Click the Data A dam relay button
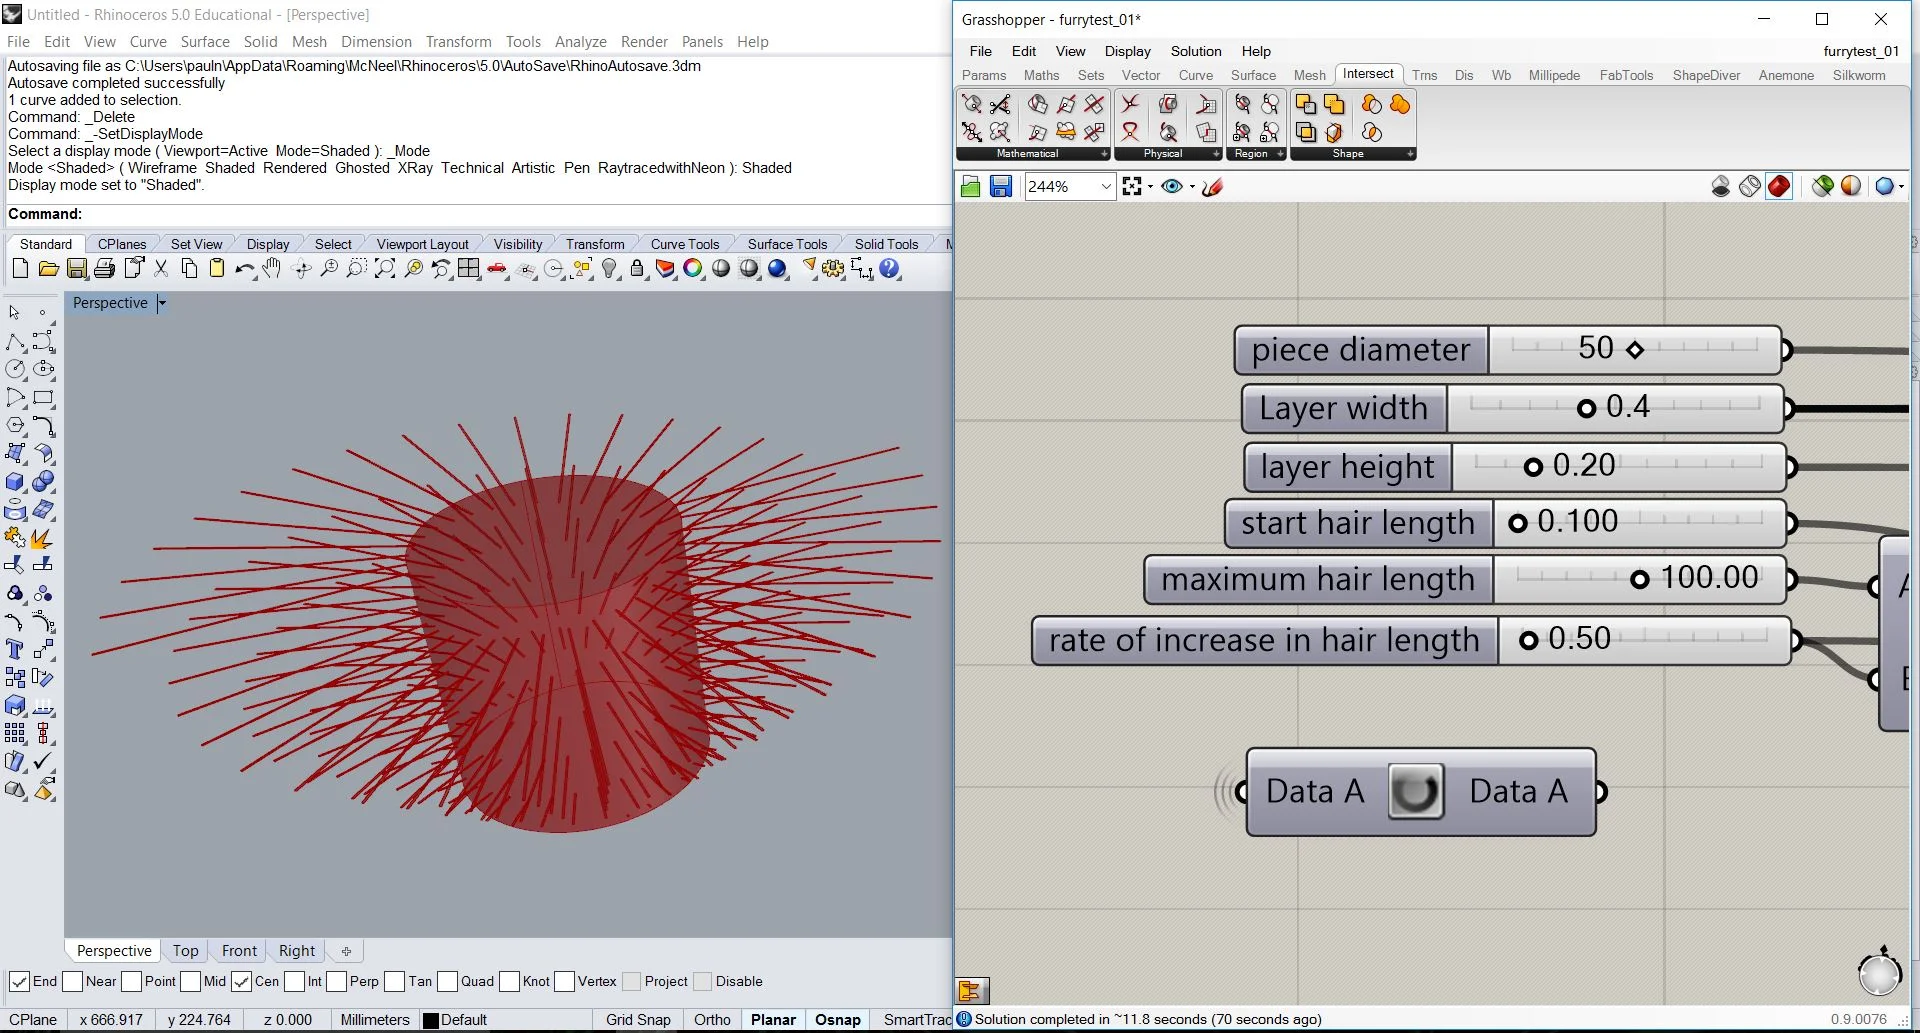The width and height of the screenshot is (1920, 1033). click(1415, 792)
